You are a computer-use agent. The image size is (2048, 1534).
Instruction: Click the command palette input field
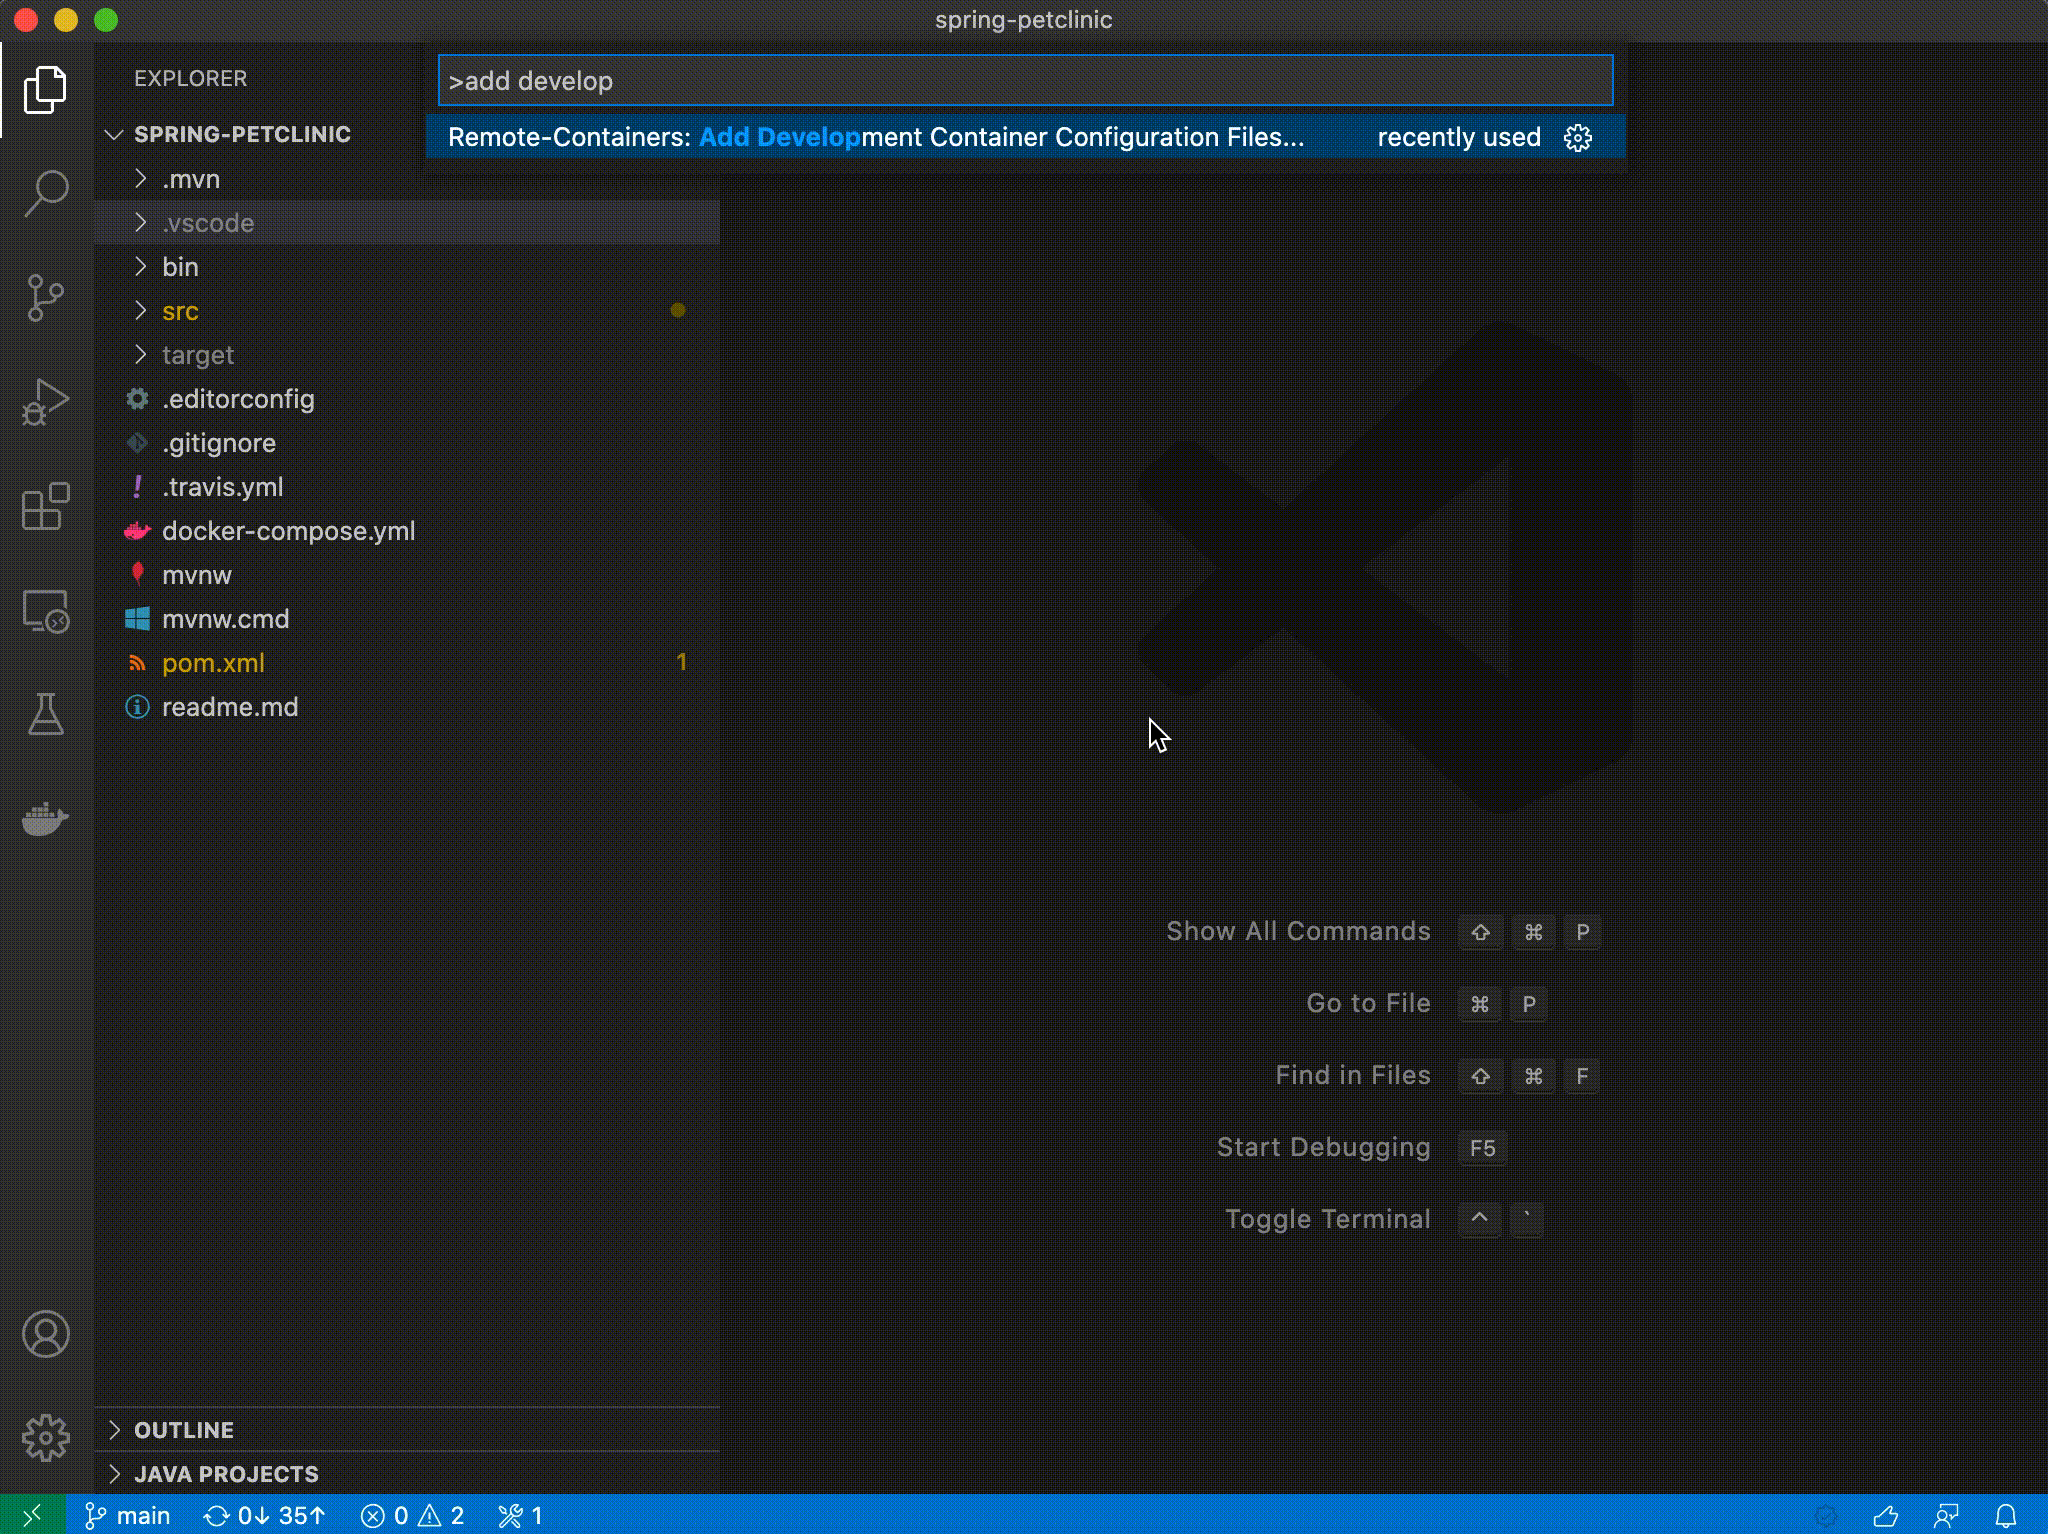(x=1025, y=81)
